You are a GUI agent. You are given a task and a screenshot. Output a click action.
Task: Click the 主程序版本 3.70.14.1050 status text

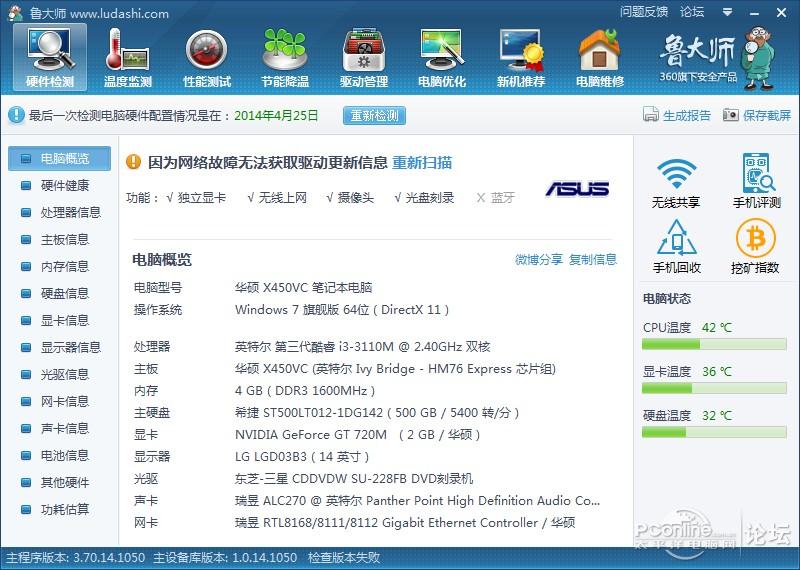point(76,557)
